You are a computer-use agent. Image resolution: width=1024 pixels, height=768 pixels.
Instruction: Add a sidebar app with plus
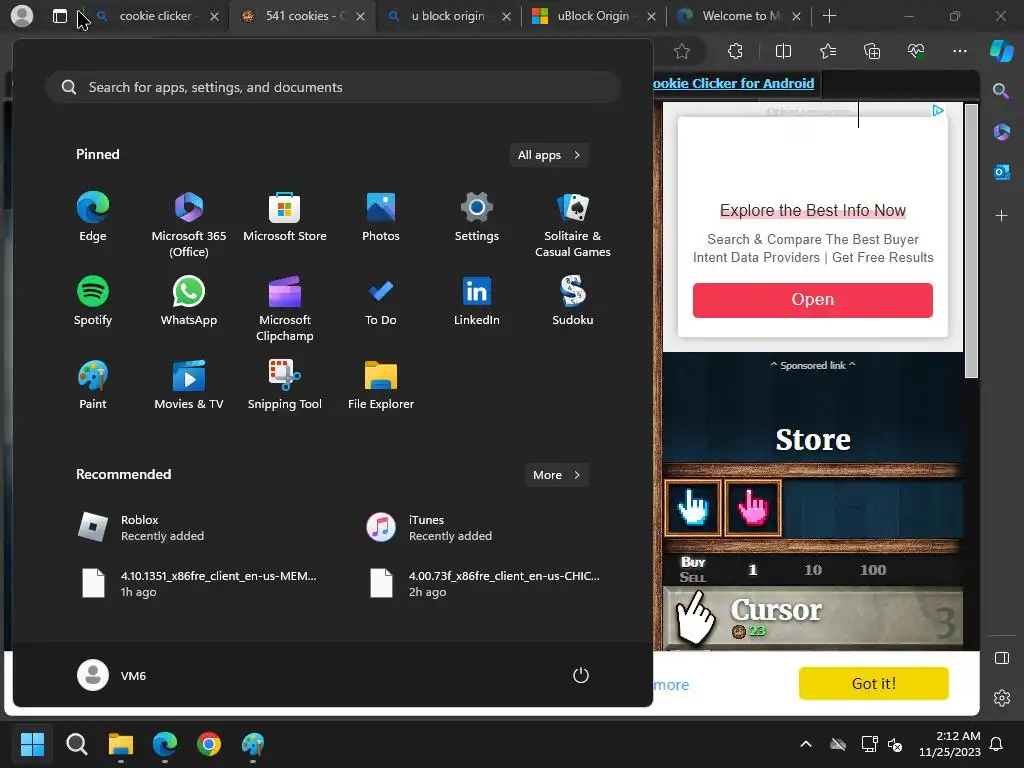[1001, 216]
